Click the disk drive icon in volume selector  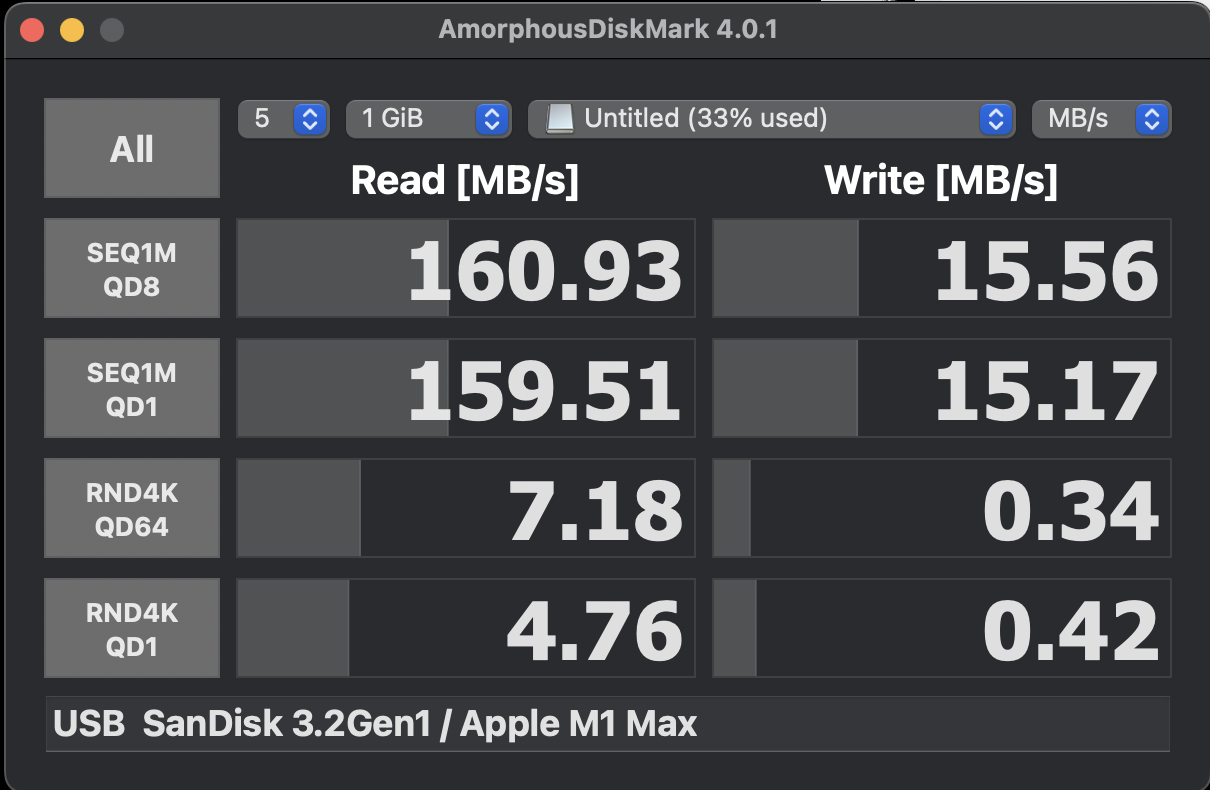coord(561,119)
